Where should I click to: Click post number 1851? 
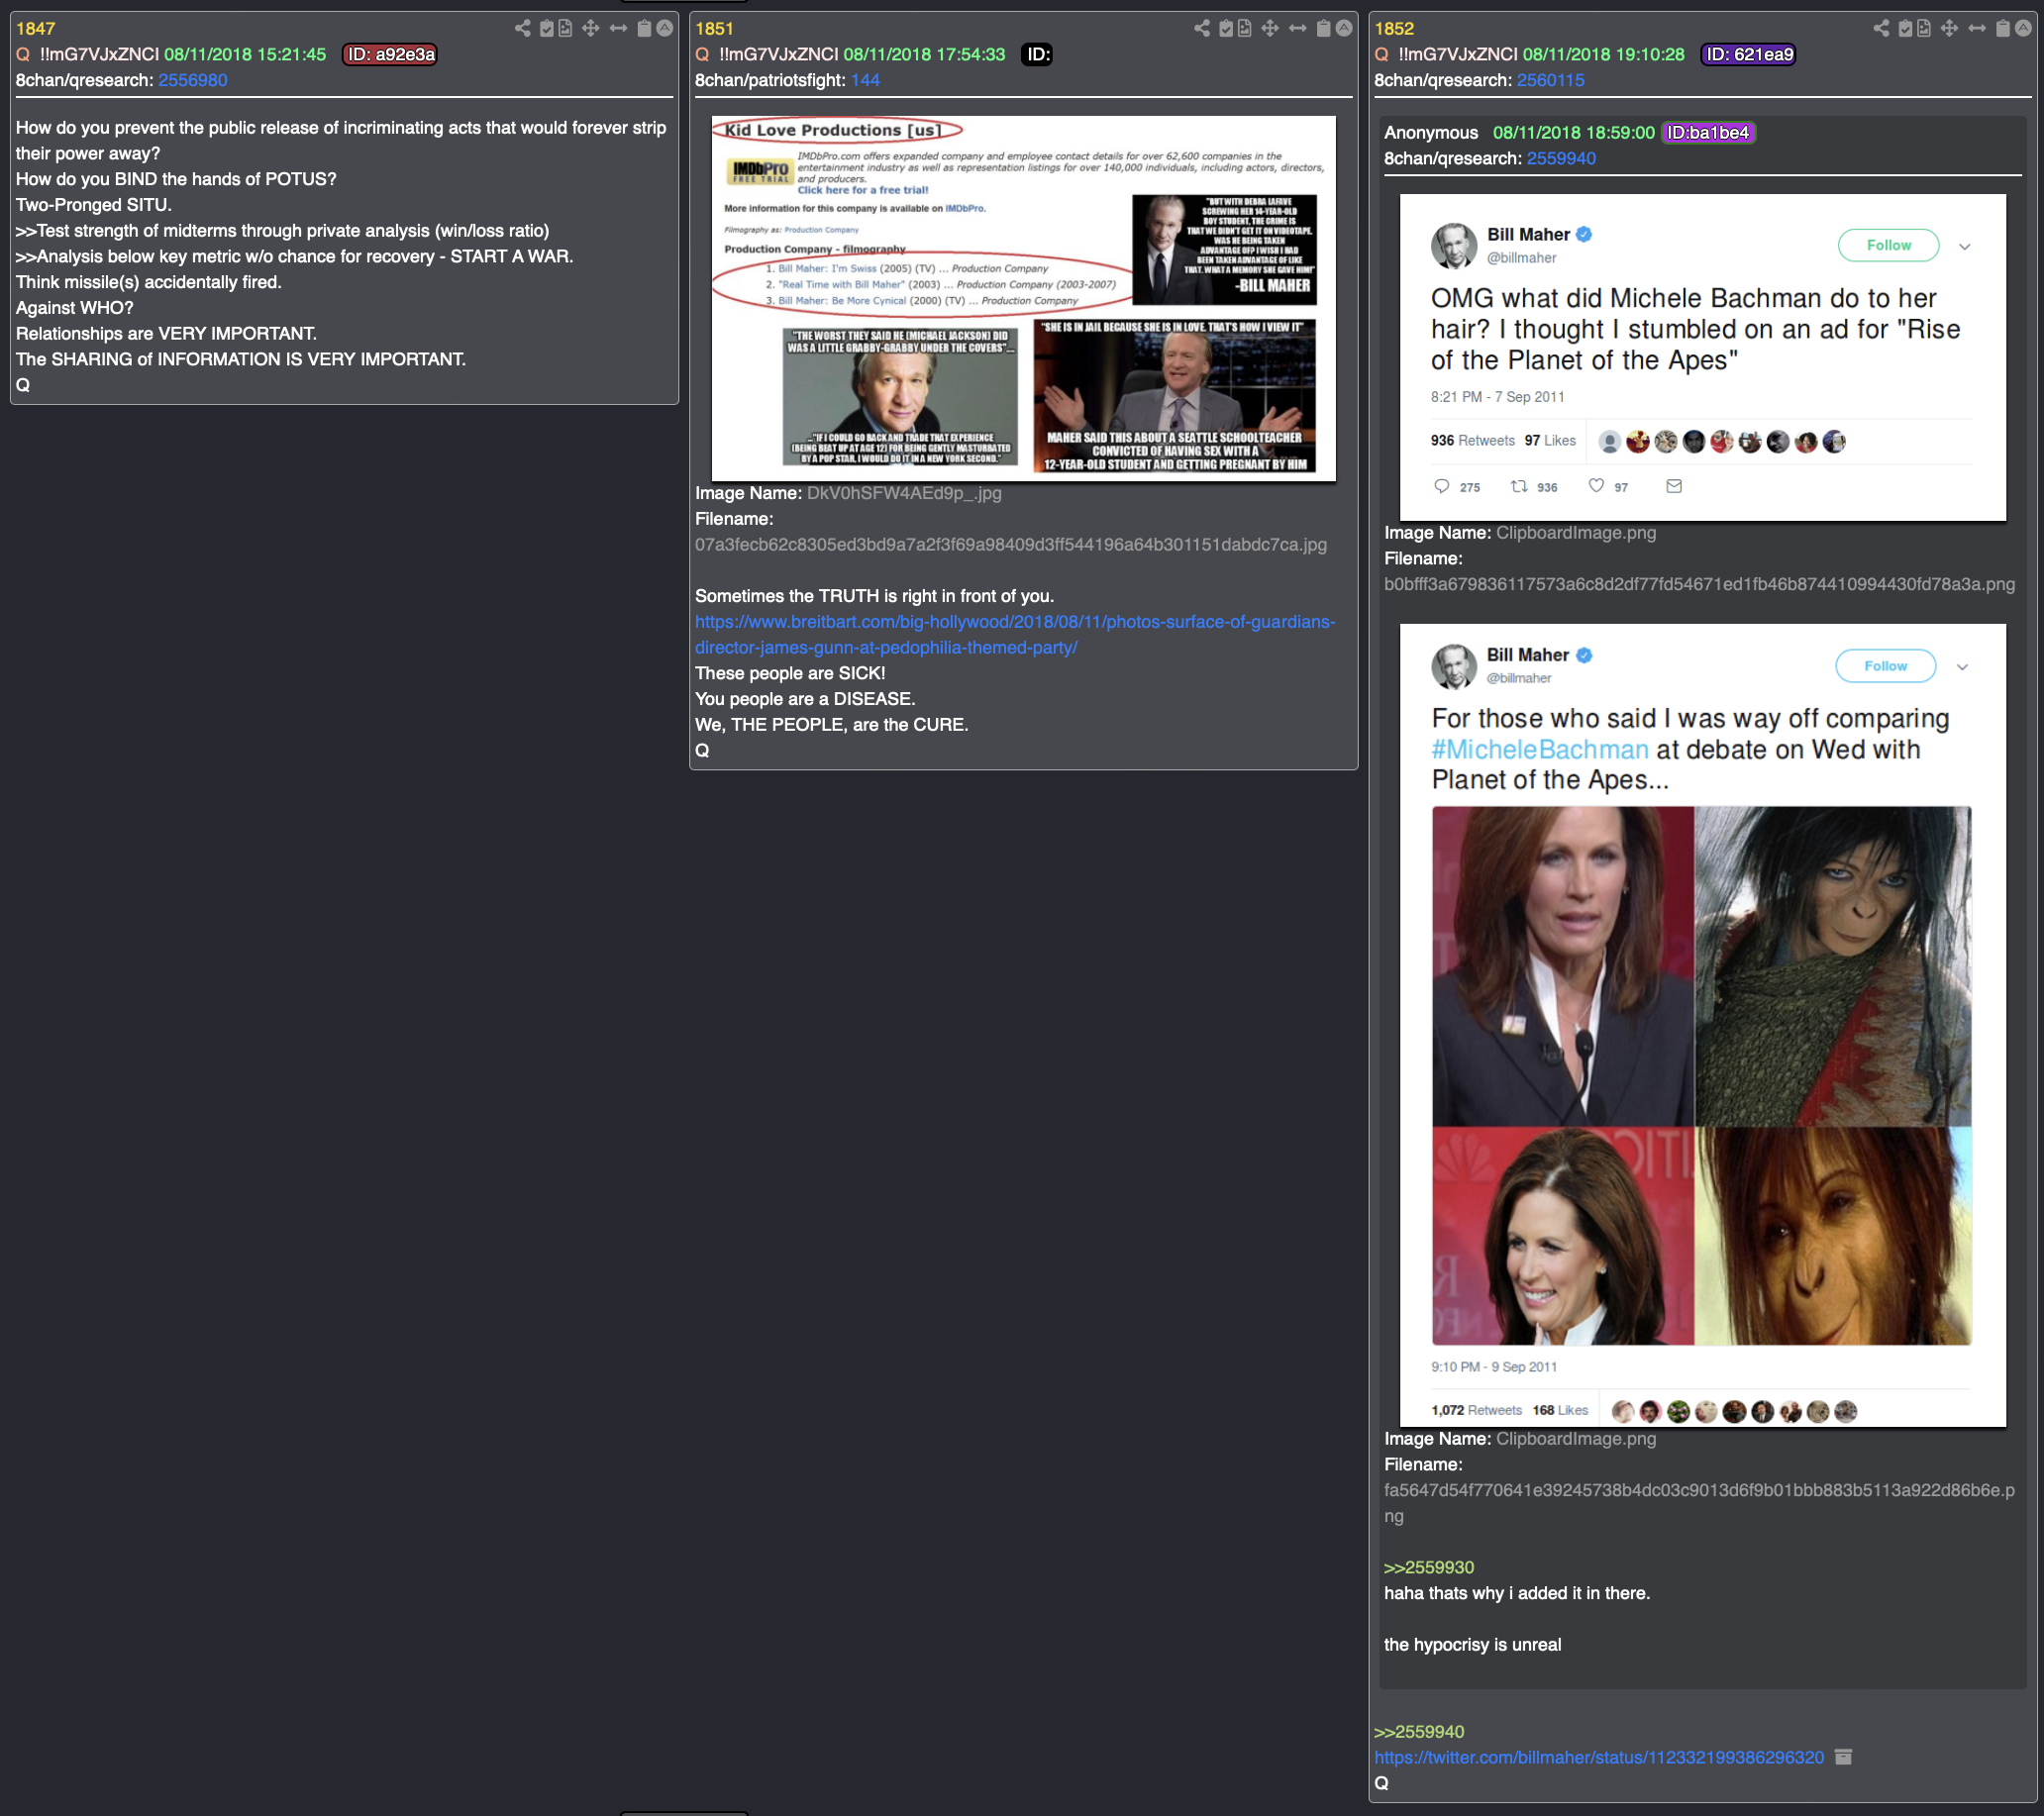point(714,29)
